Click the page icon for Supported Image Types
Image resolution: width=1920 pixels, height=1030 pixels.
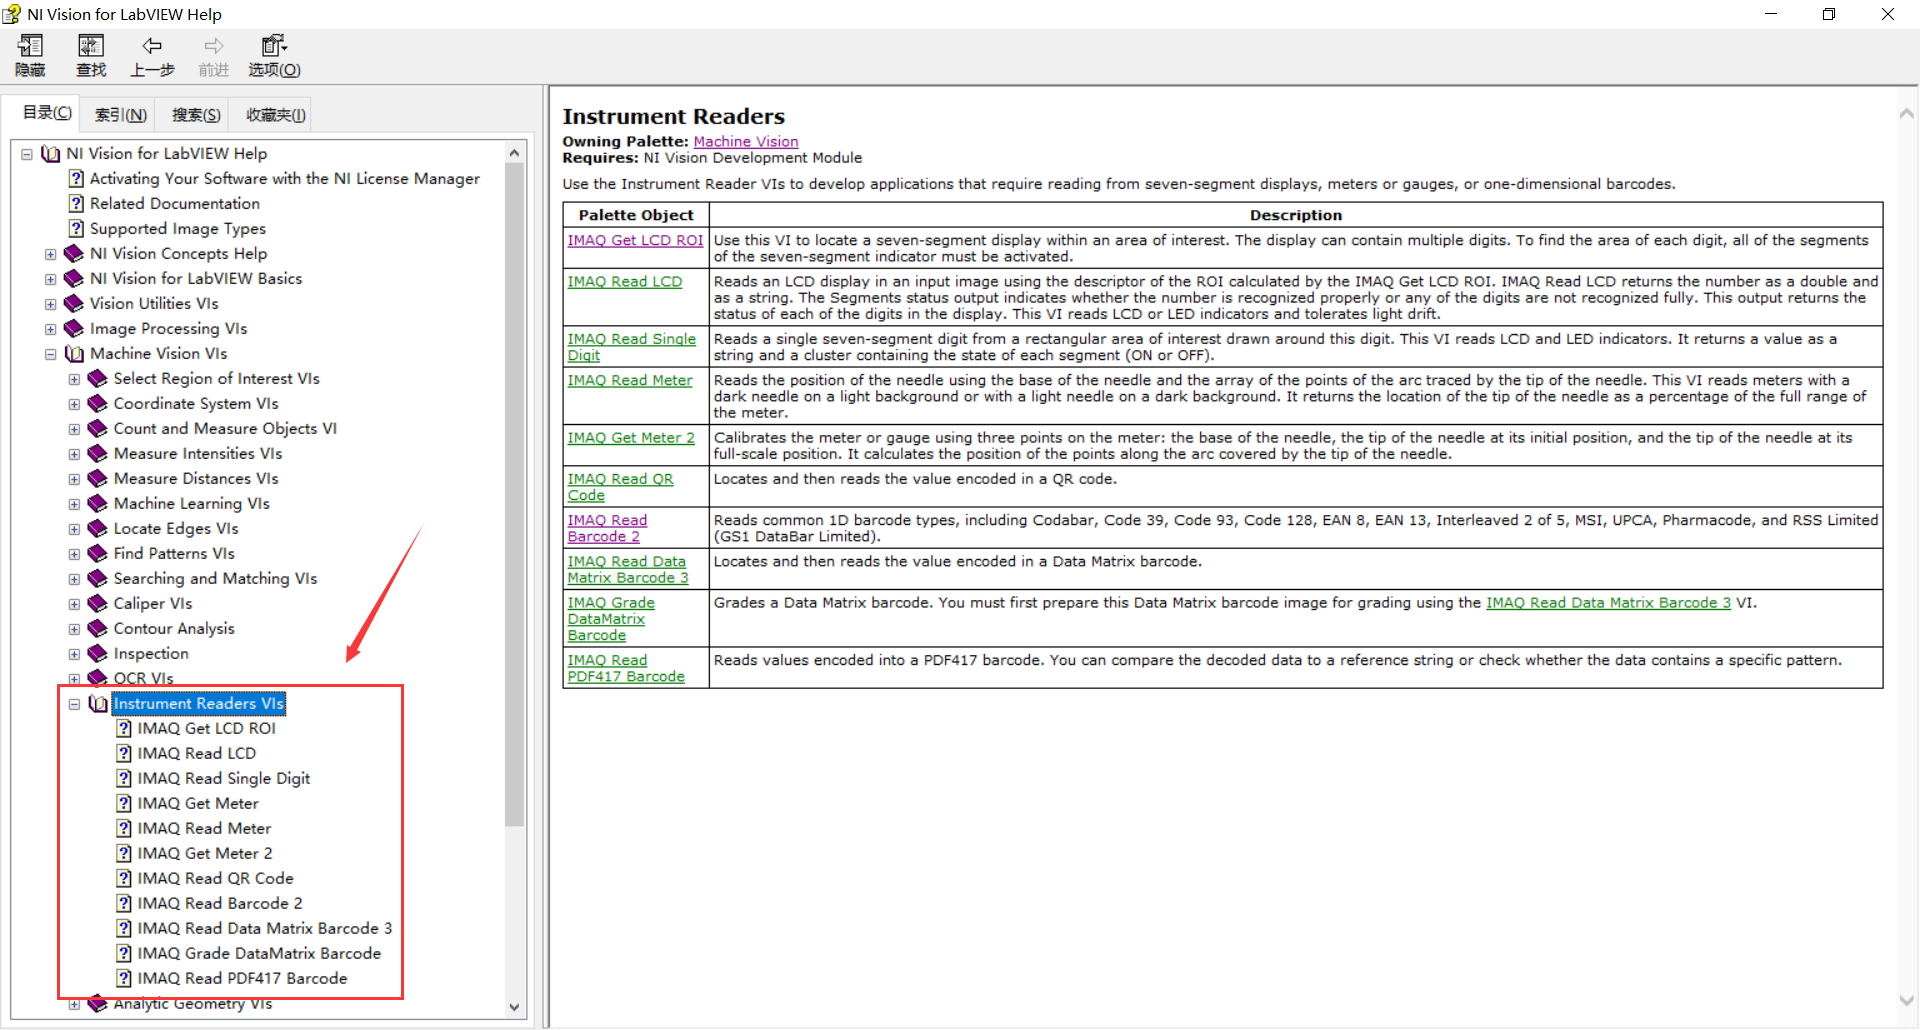coord(76,229)
